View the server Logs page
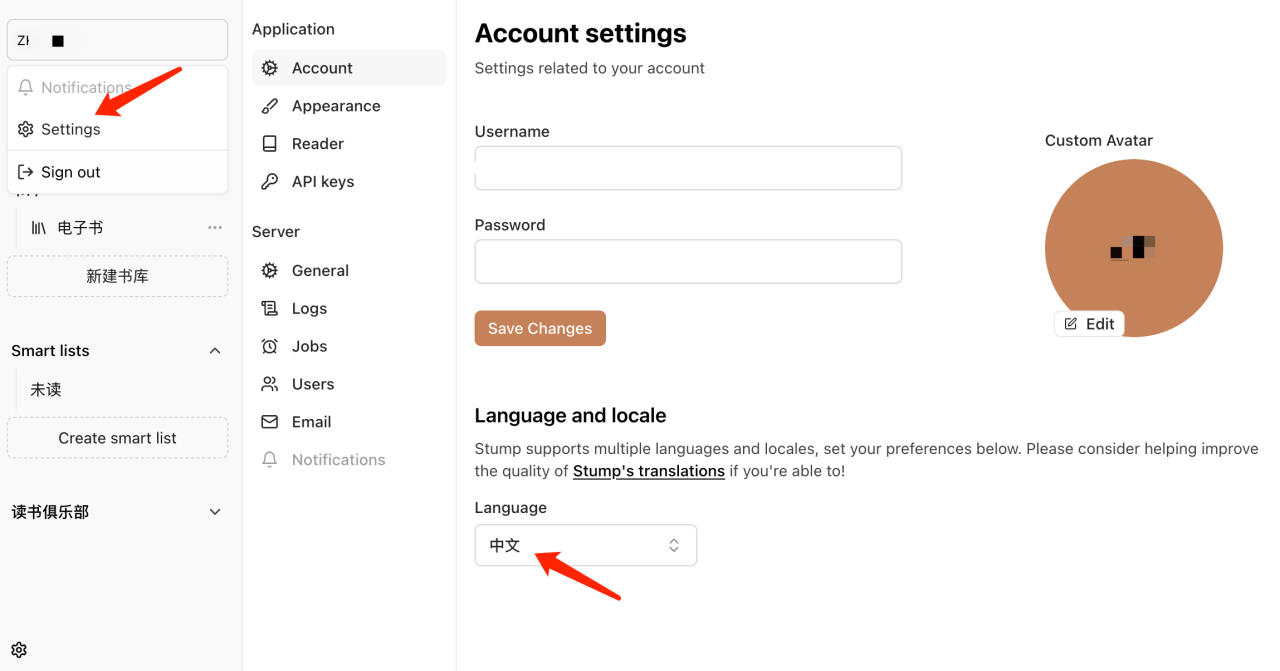 pos(349,309)
